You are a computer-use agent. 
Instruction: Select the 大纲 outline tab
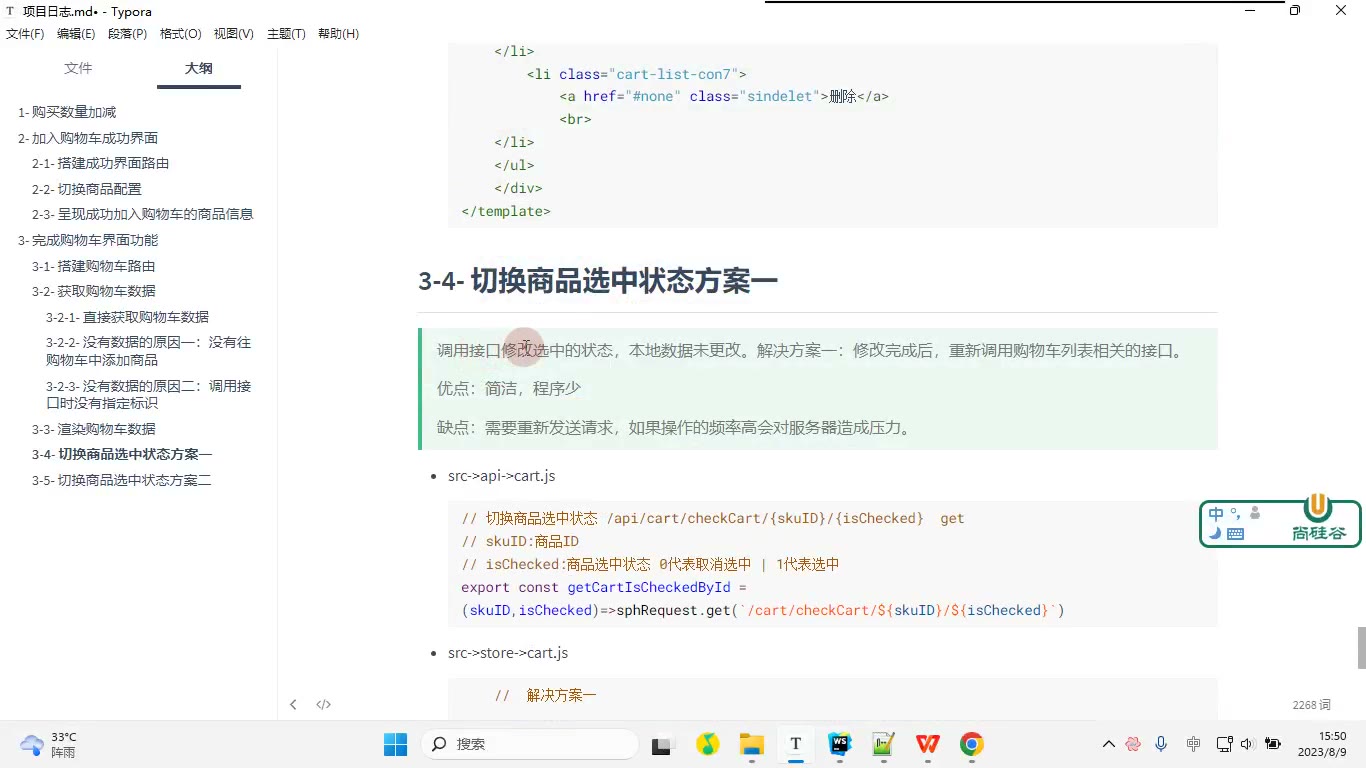click(x=199, y=68)
